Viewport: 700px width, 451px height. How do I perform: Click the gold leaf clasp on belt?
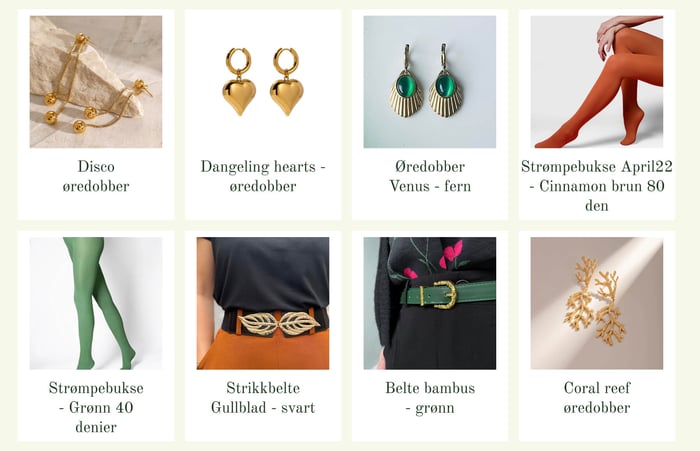[x=279, y=323]
